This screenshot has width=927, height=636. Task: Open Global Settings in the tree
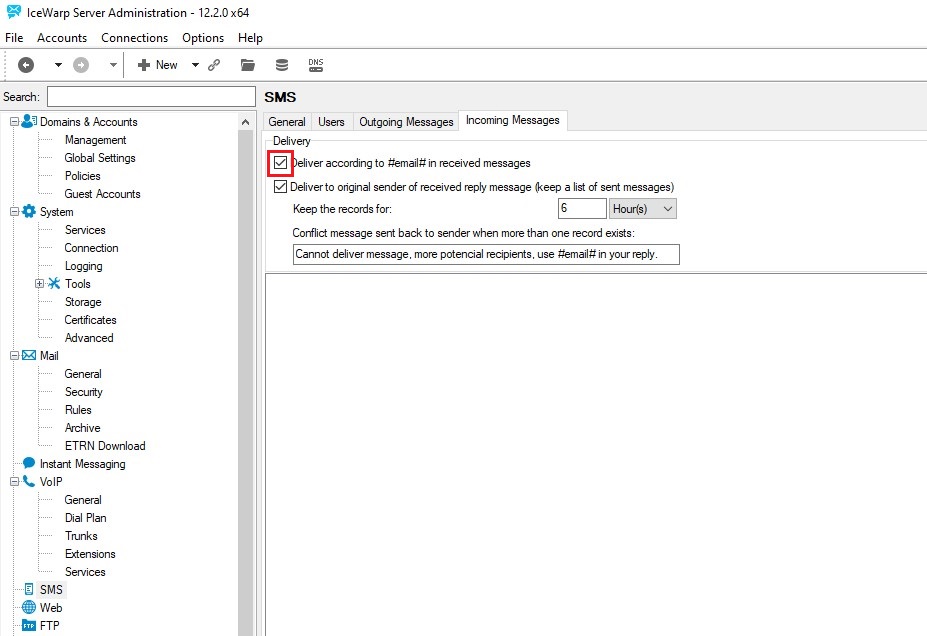[100, 158]
